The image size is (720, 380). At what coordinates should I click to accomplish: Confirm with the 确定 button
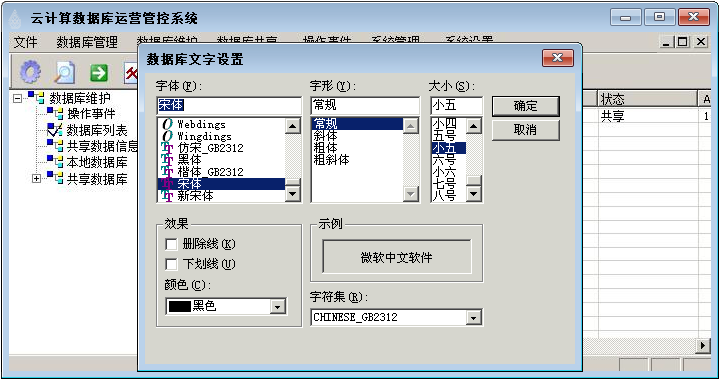tap(525, 106)
